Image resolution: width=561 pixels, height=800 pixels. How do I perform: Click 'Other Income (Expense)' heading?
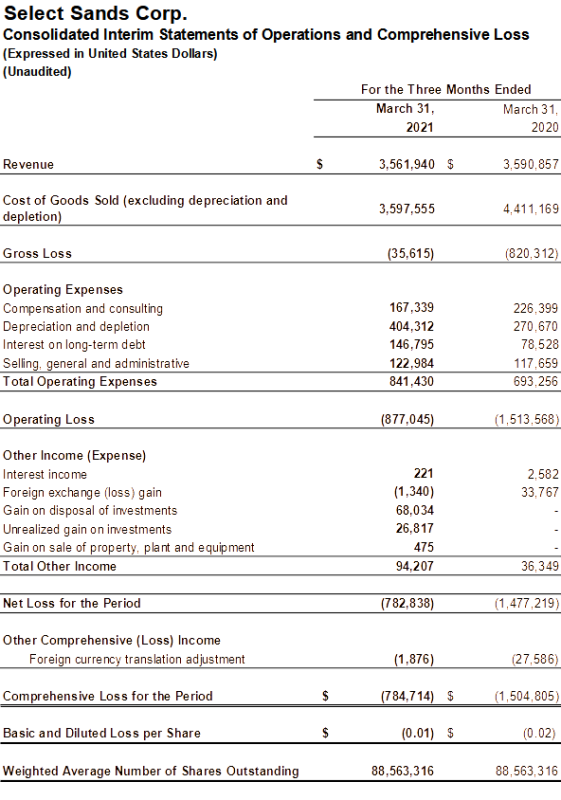click(x=74, y=456)
